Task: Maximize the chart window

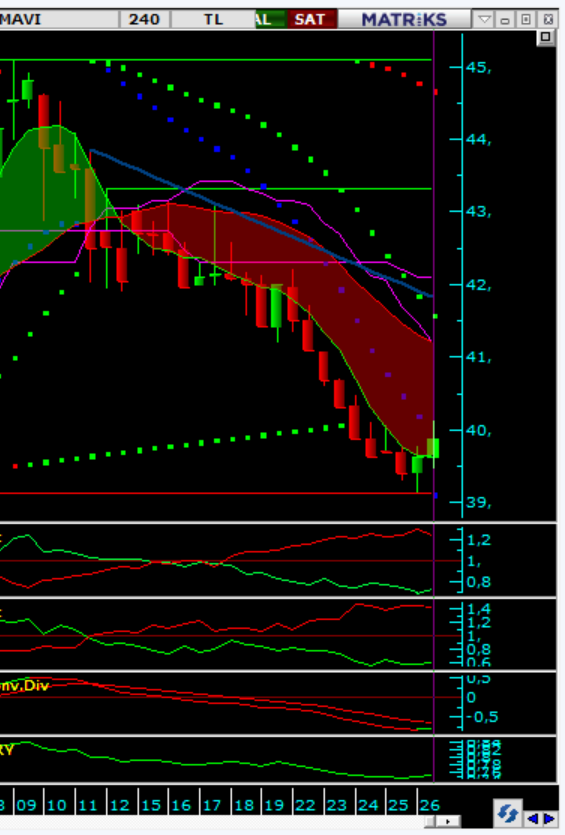Action: [x=526, y=20]
